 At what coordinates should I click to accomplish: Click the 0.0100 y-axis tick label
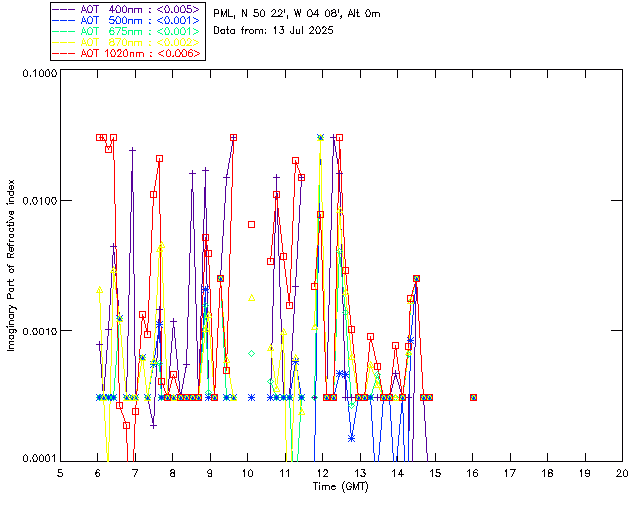37,203
